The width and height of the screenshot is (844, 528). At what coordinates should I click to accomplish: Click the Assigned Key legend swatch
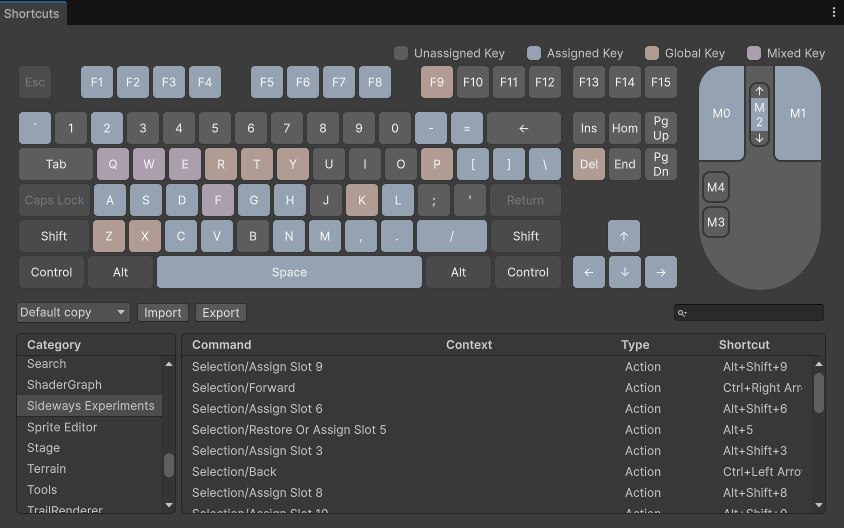pos(533,53)
